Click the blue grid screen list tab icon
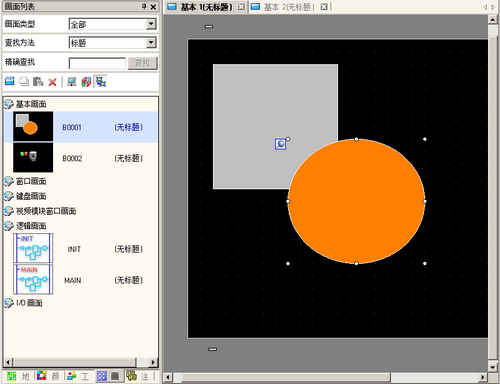 102,376
